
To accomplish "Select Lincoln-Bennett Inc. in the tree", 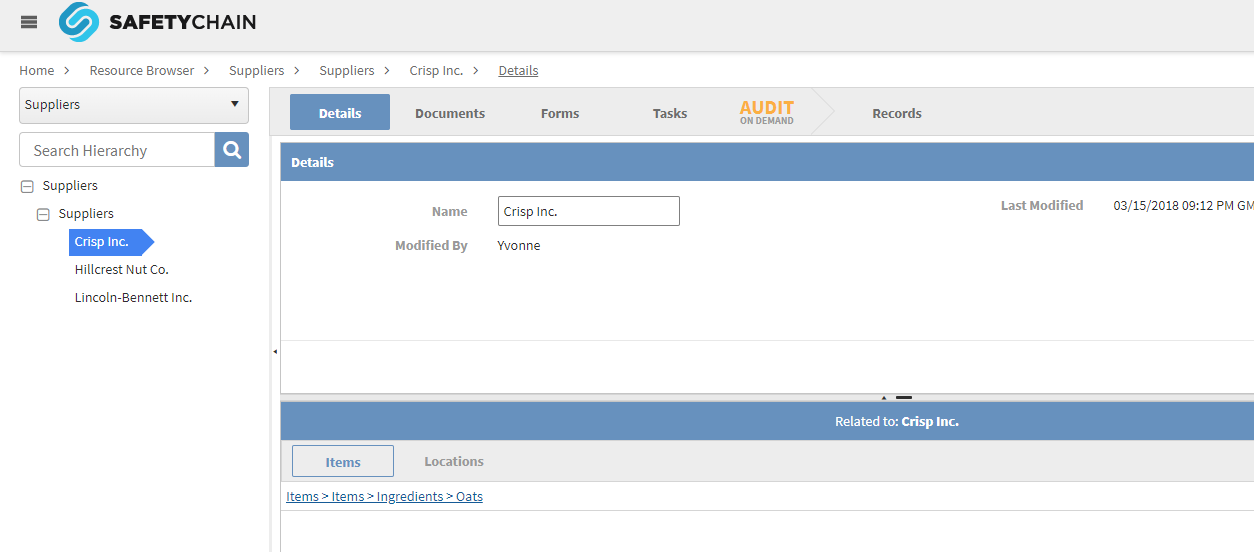I will 133,298.
